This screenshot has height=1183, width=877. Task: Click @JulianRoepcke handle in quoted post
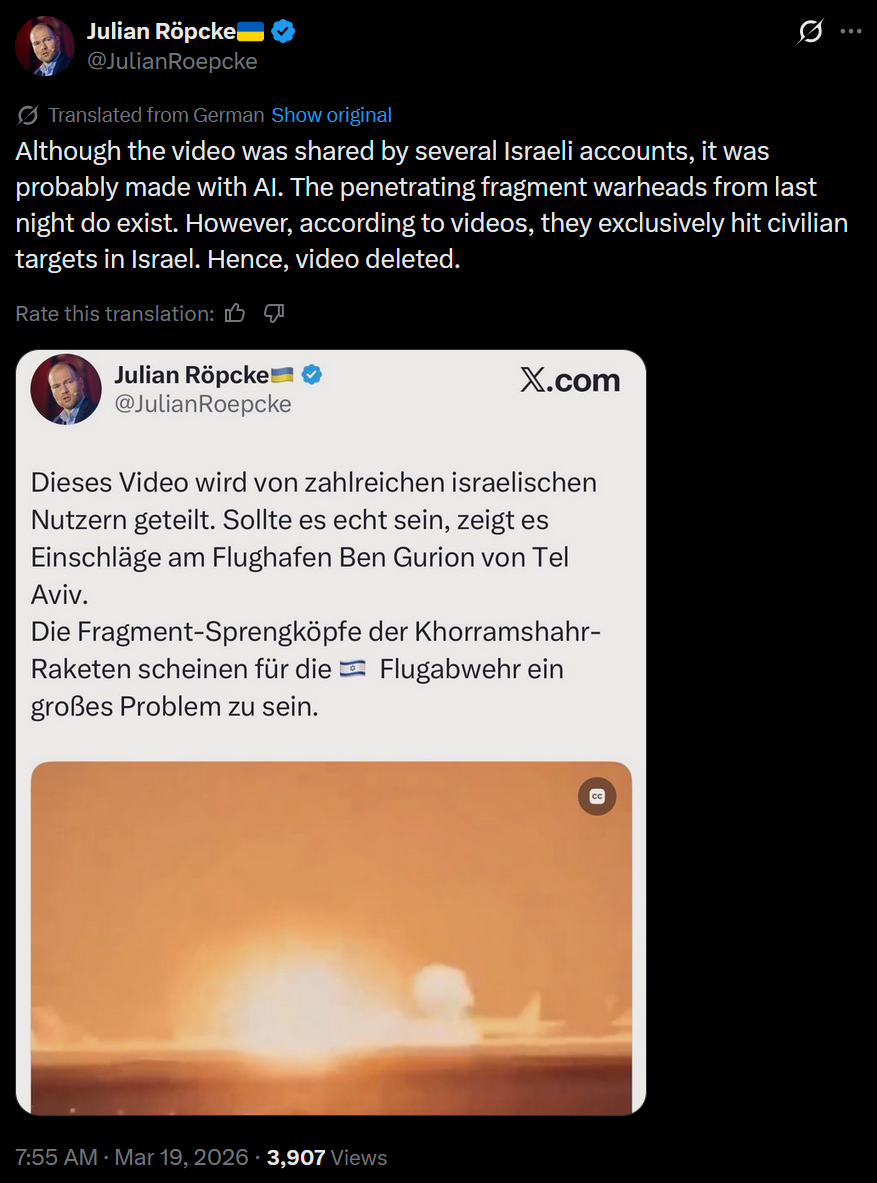202,404
